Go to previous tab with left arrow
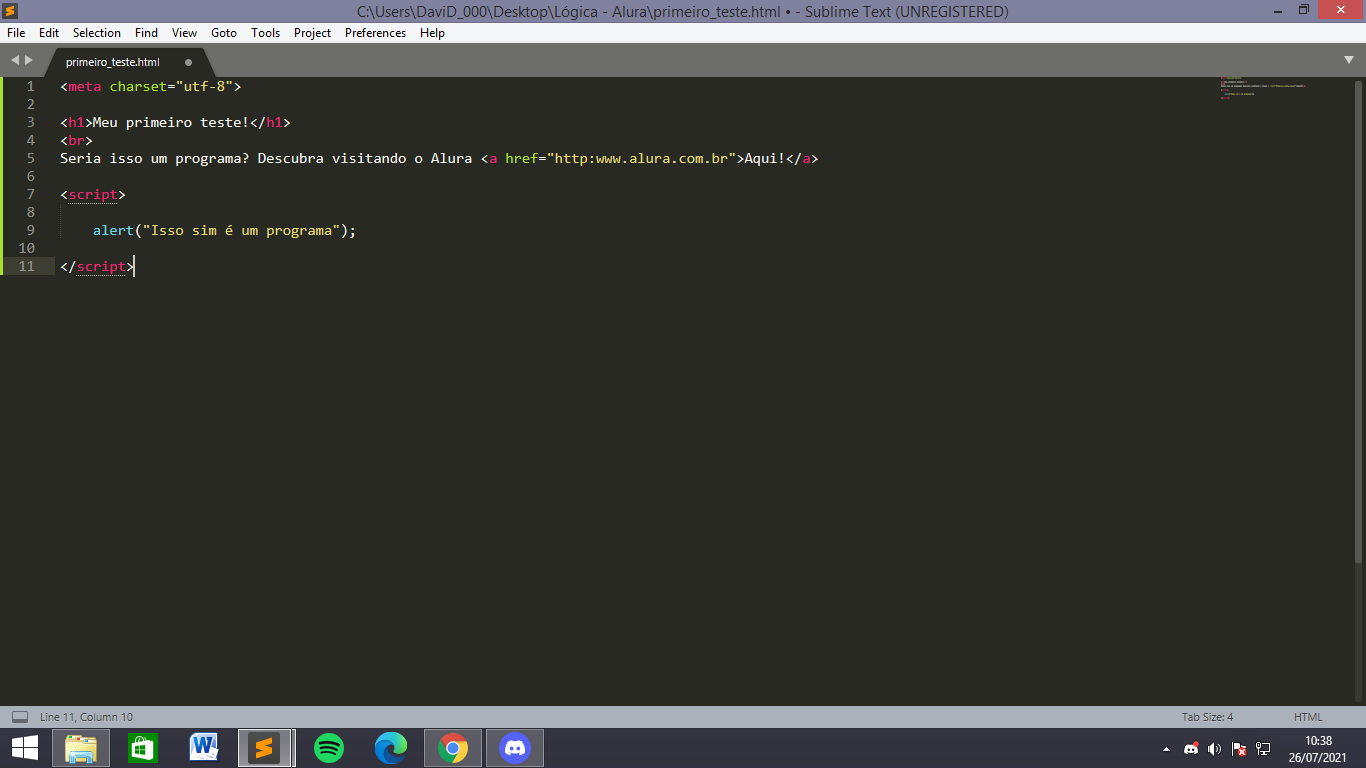The height and width of the screenshot is (768, 1366). pos(15,61)
